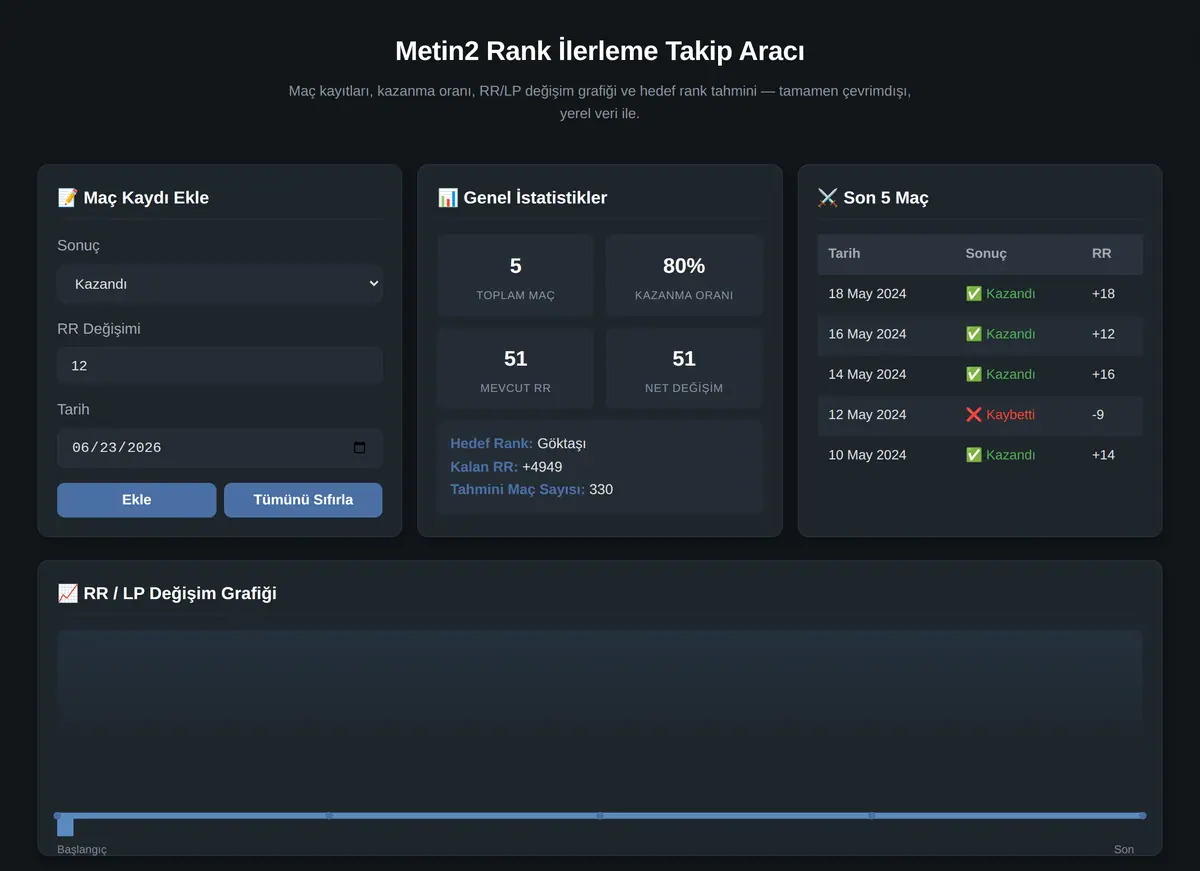Screen dimensions: 1200x871
Task: Click the Metin2 Rank İlerleme Takip Aracı heading
Action: [x=600, y=51]
